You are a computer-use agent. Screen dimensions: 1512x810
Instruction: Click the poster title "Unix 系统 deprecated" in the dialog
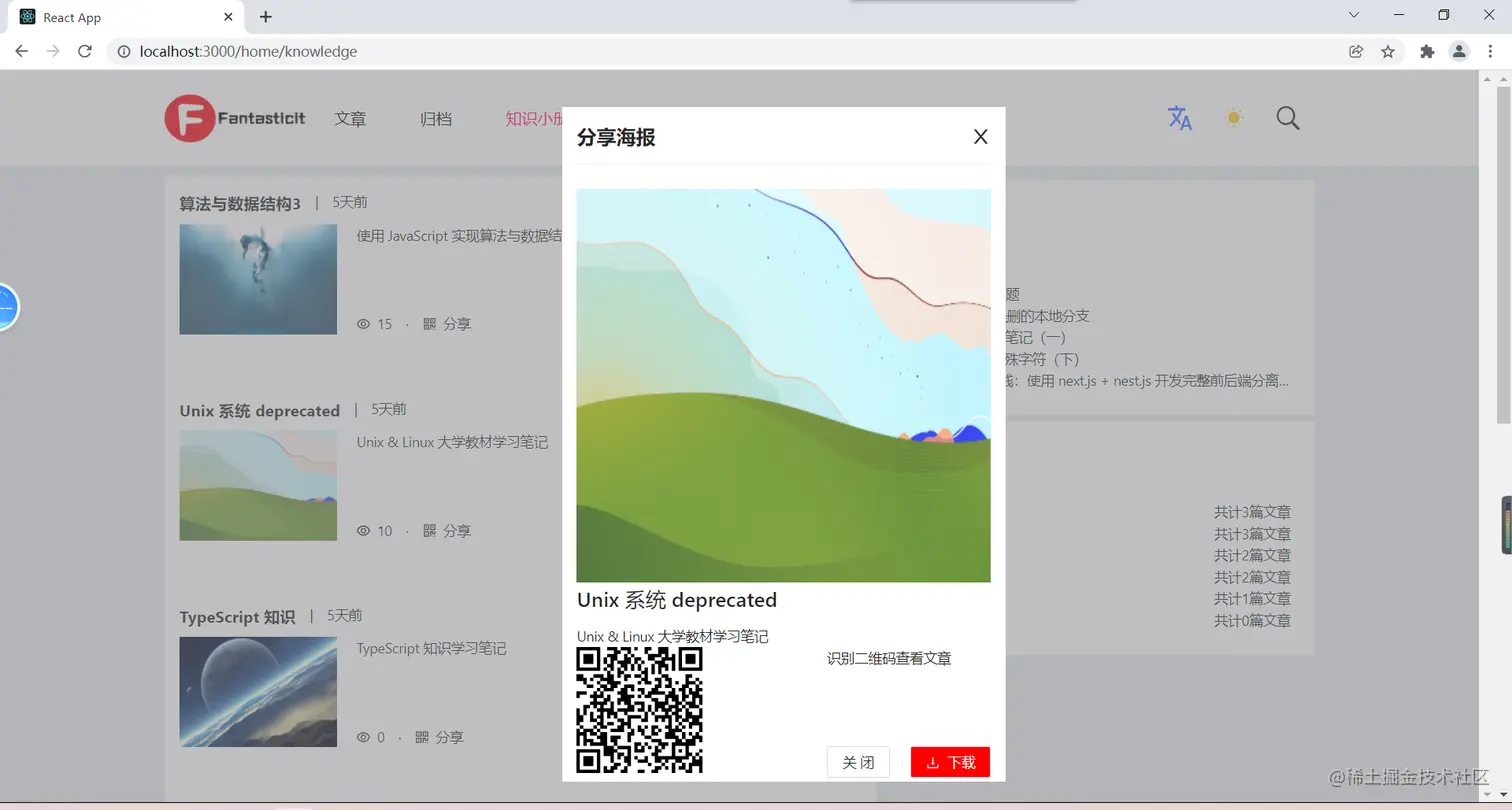(677, 600)
